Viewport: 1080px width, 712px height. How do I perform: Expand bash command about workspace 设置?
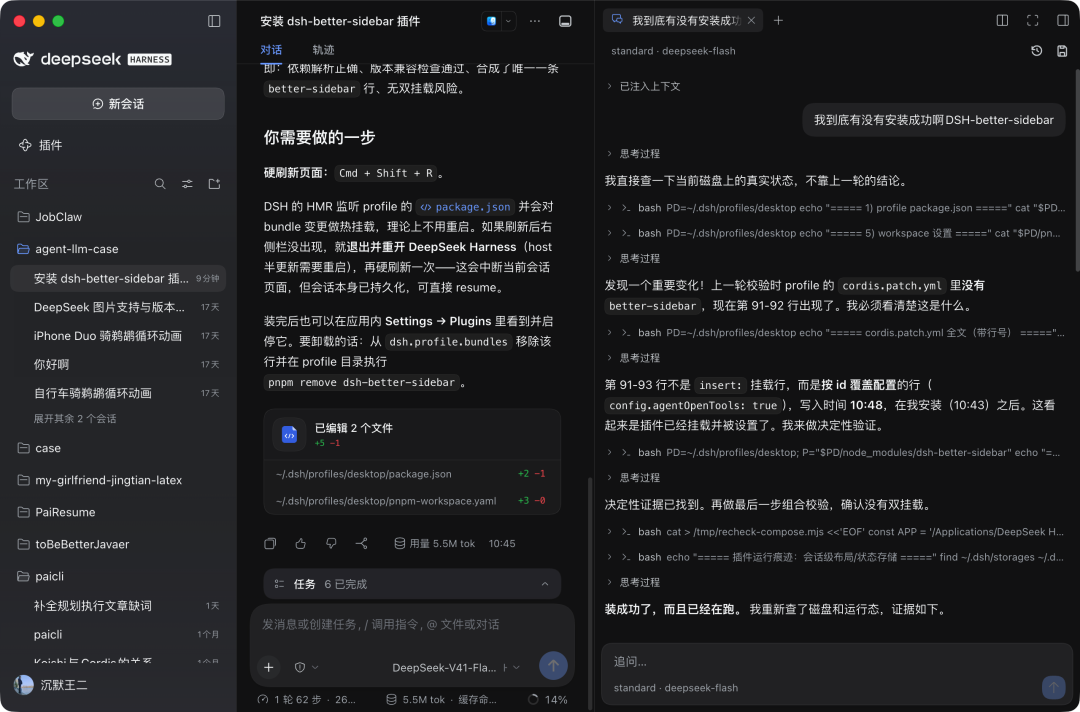(835, 233)
